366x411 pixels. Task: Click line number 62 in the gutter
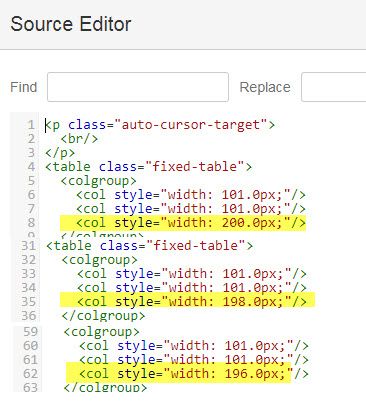click(x=30, y=373)
